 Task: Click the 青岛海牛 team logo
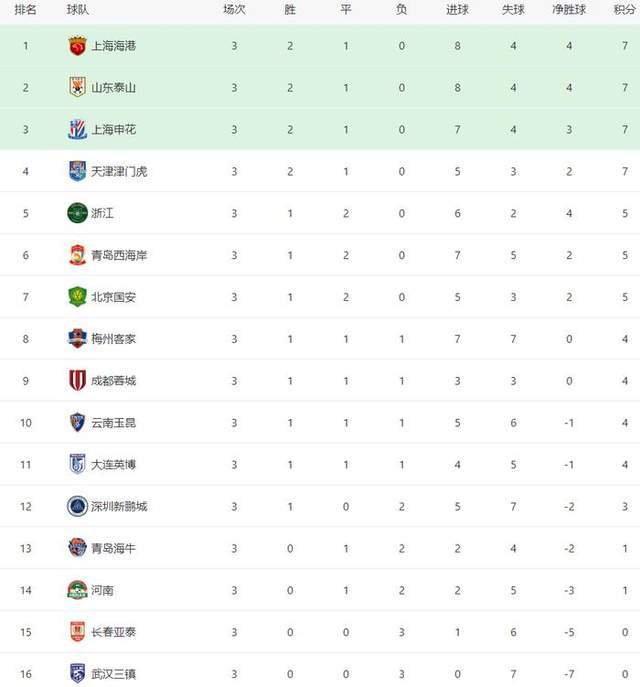[78, 548]
